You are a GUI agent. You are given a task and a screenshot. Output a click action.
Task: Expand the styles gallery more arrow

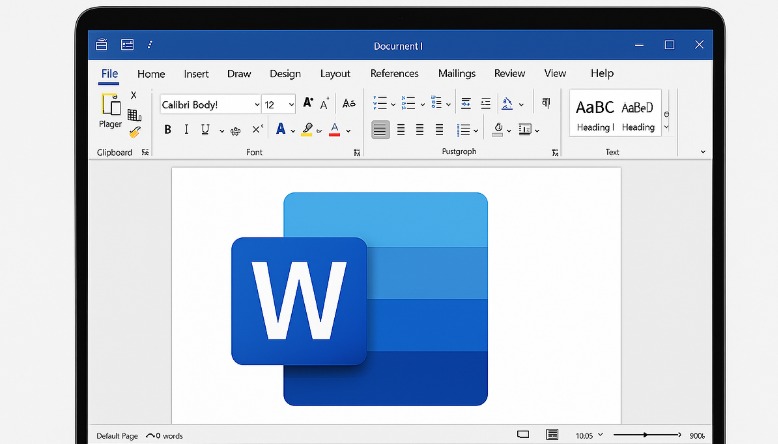coord(666,127)
